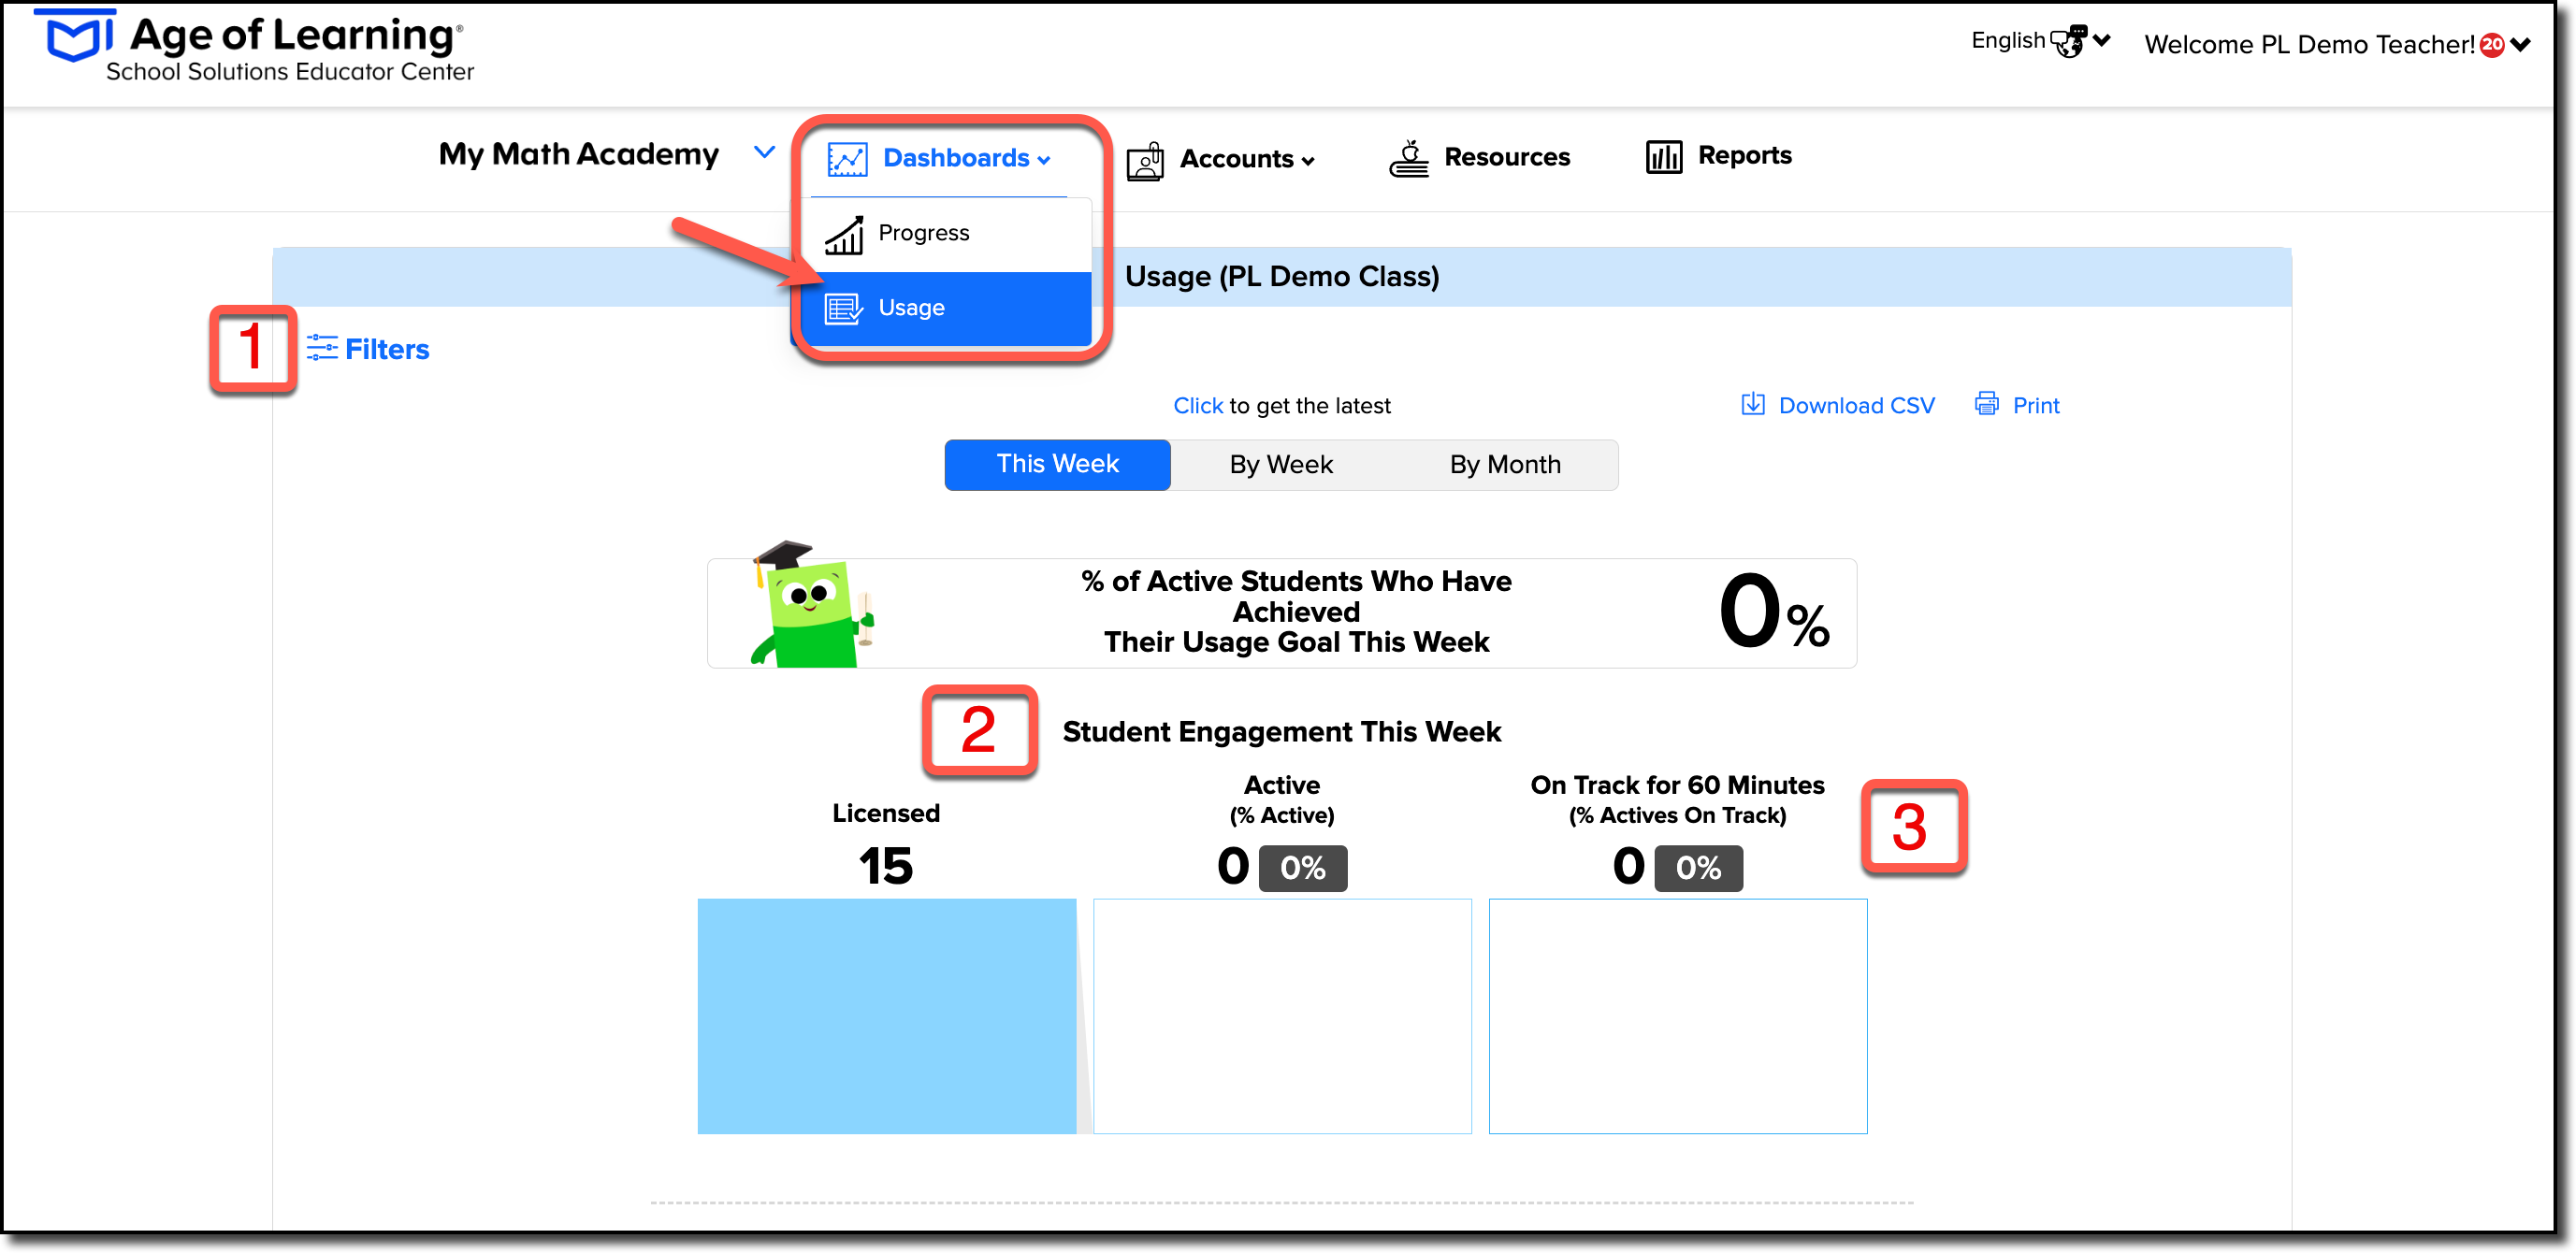This screenshot has width=2576, height=1253.
Task: Click the Dashboards chart icon
Action: tap(847, 159)
